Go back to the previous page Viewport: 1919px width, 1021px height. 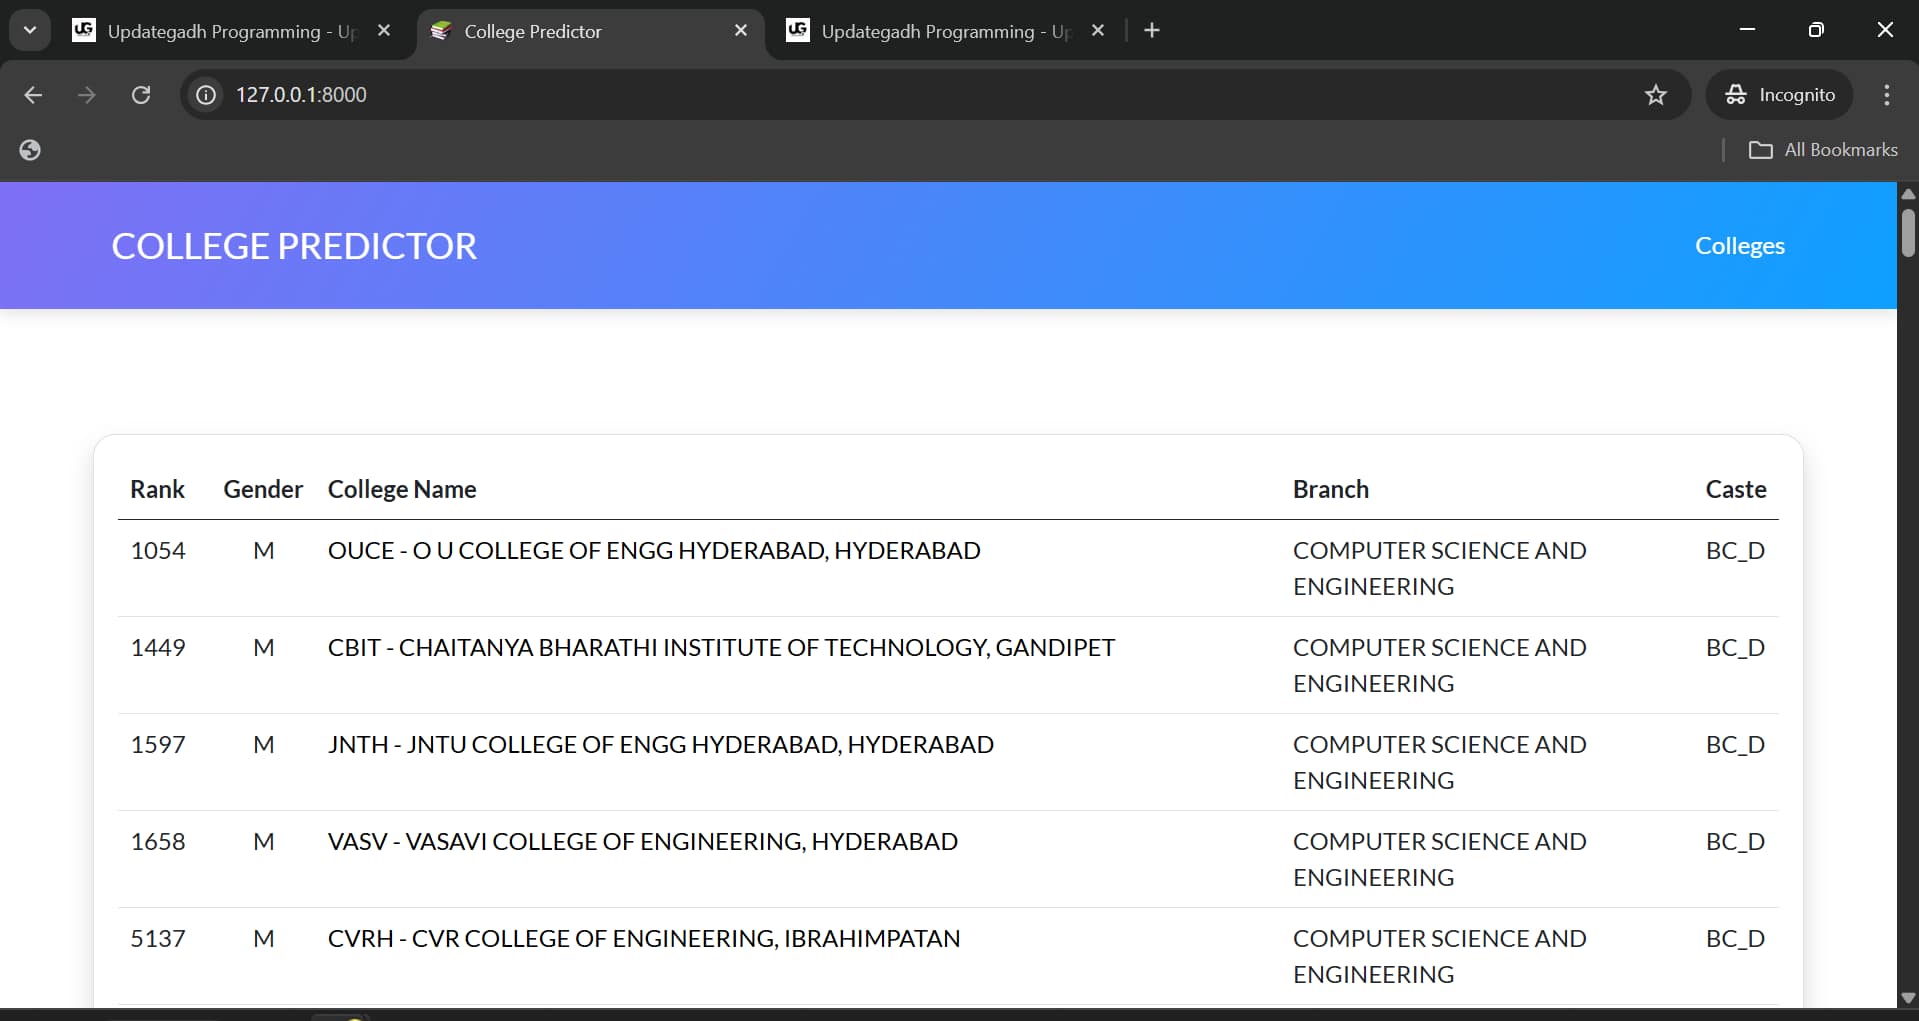pyautogui.click(x=33, y=95)
